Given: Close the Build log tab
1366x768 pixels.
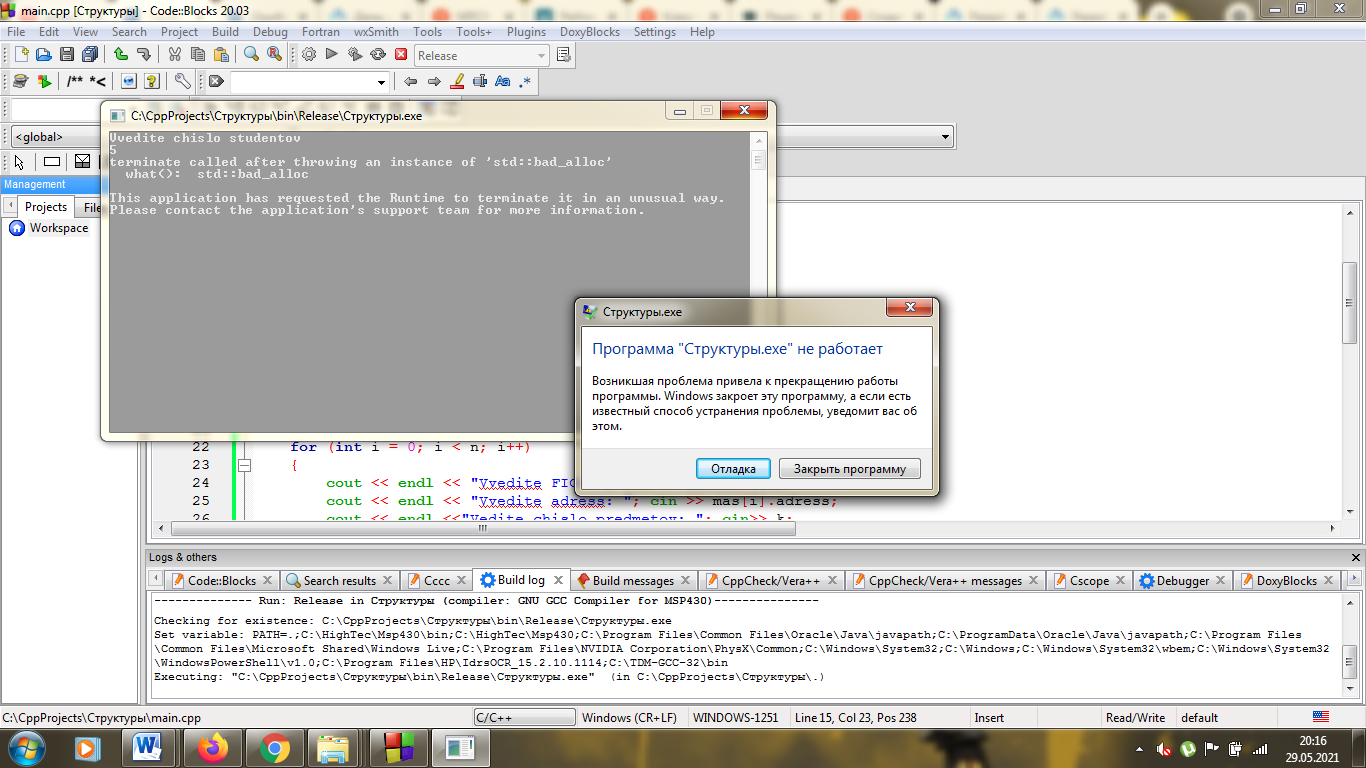Looking at the screenshot, I should click(x=558, y=580).
